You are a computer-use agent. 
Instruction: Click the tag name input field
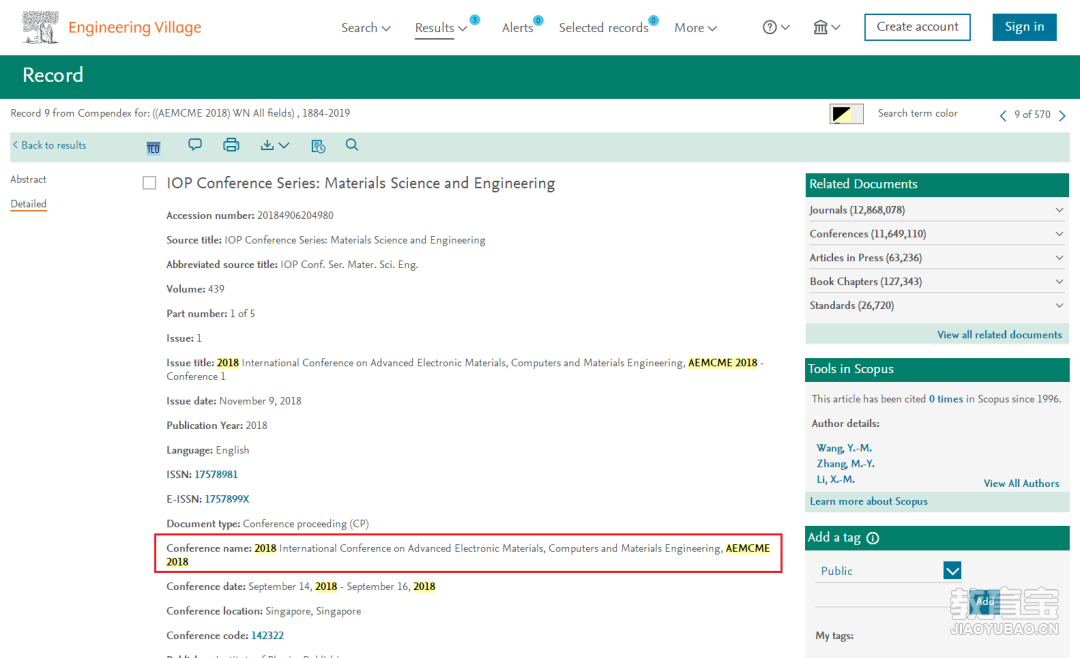(889, 597)
